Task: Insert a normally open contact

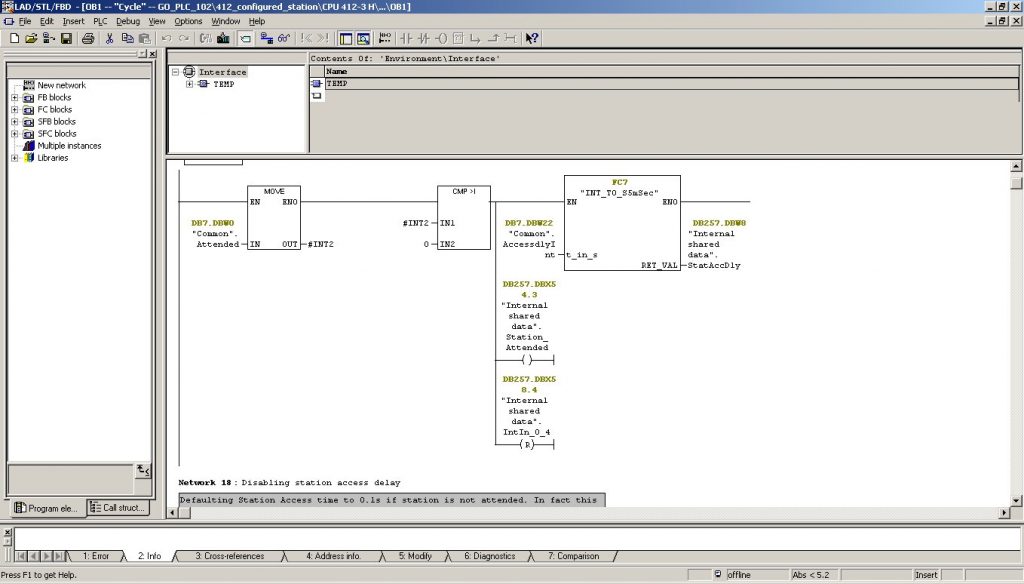Action: (x=406, y=38)
